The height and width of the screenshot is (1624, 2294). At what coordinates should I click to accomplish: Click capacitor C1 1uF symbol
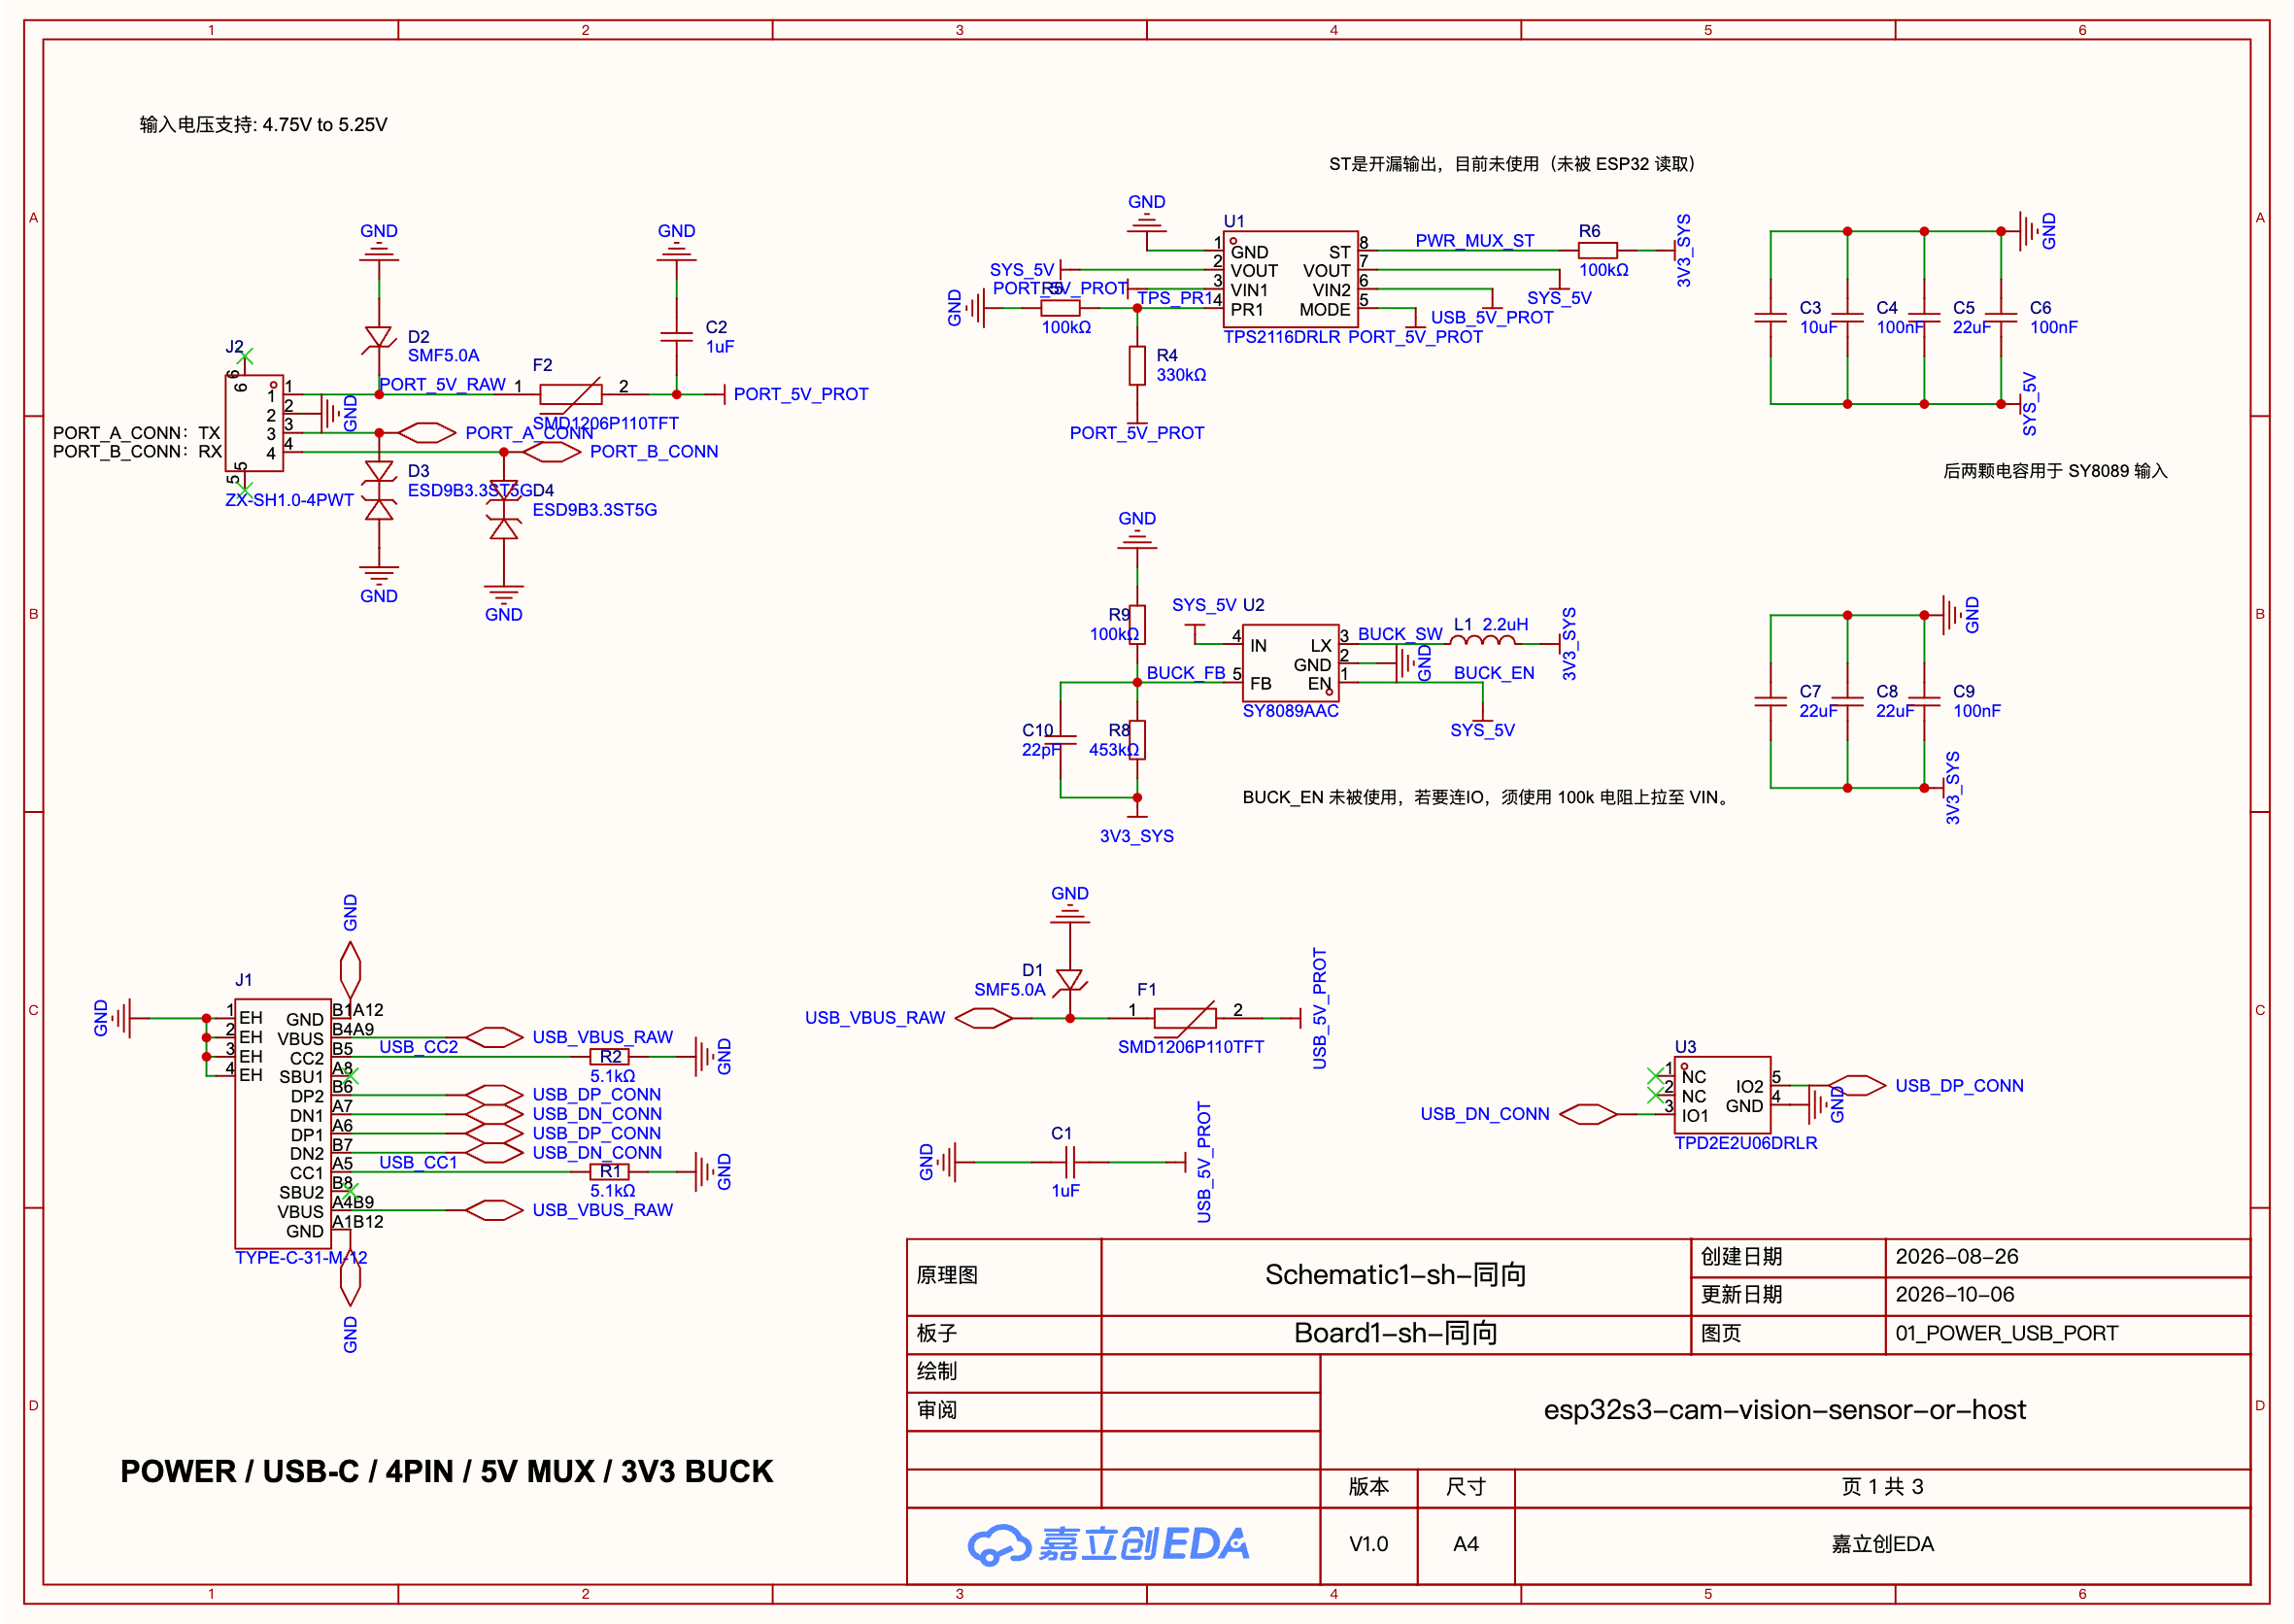pyautogui.click(x=1070, y=1163)
